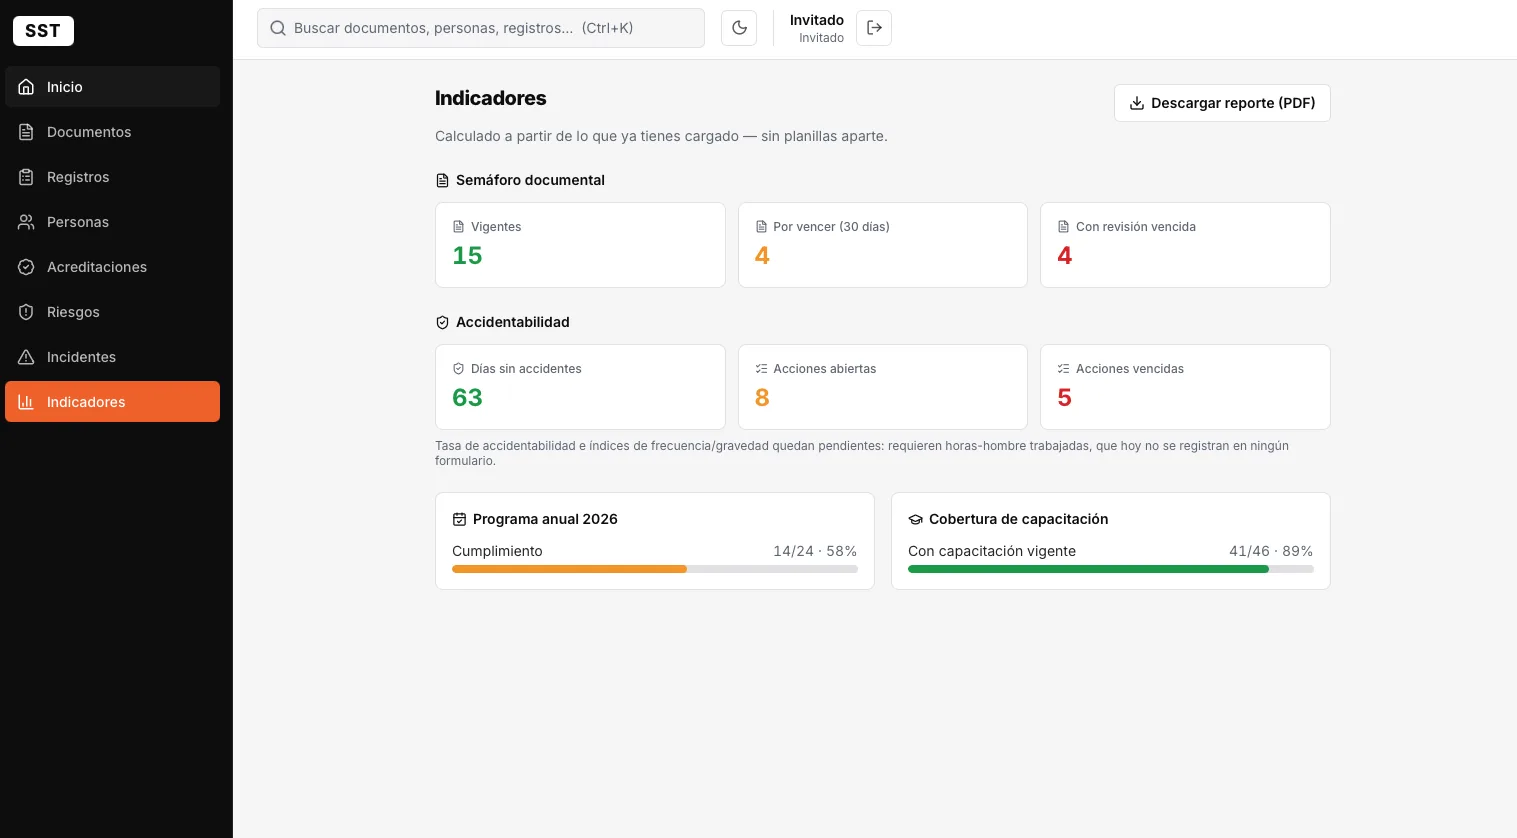
Task: Click the Accidentabilidad shield icon
Action: coord(442,322)
